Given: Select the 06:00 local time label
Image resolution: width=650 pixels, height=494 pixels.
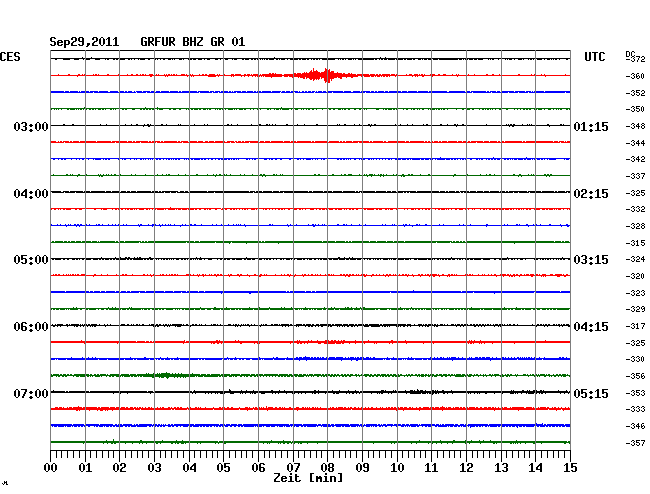Looking at the screenshot, I should pyautogui.click(x=31, y=327).
